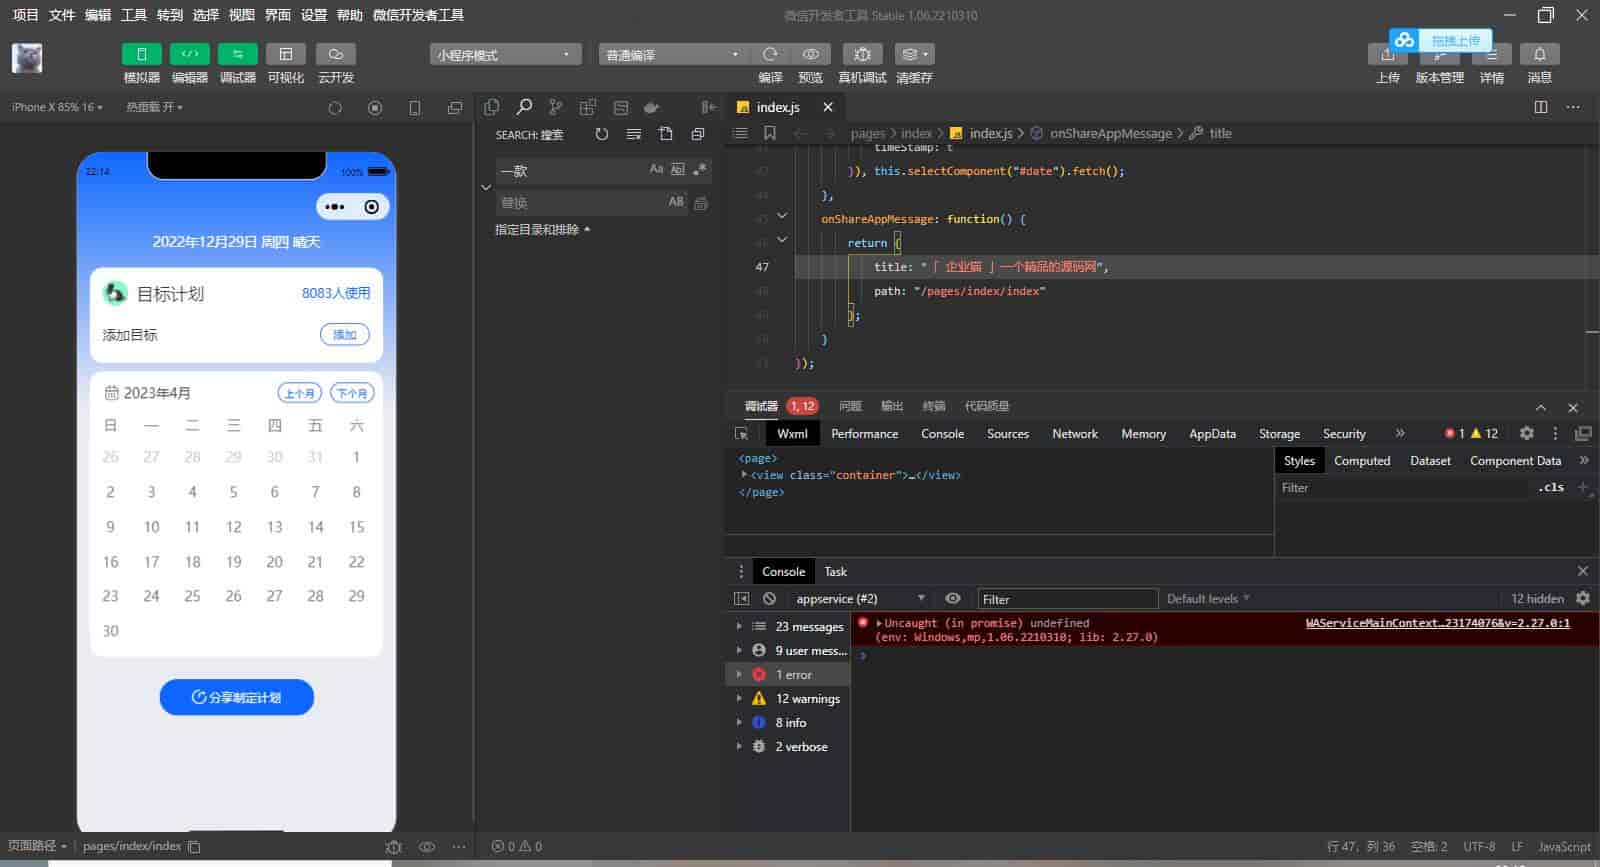The image size is (1600, 867).
Task: Click the 模拟器 simulator toolbar icon
Action: (141, 54)
